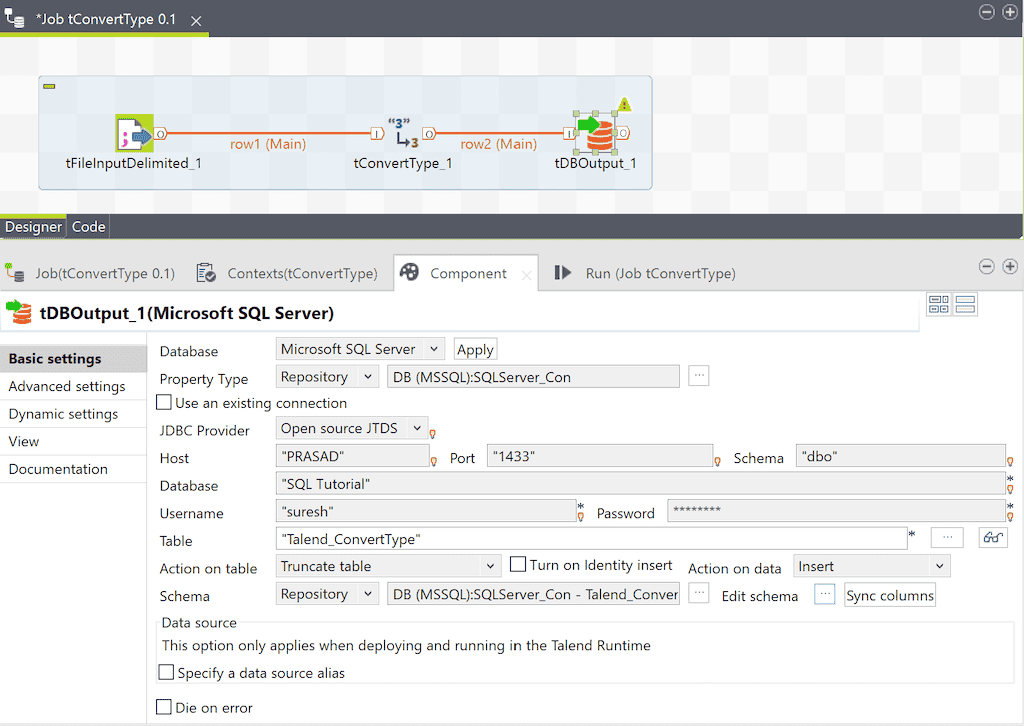Click the note icon in the designer canvas
Viewport: 1024px width, 726px height.
[x=49, y=86]
